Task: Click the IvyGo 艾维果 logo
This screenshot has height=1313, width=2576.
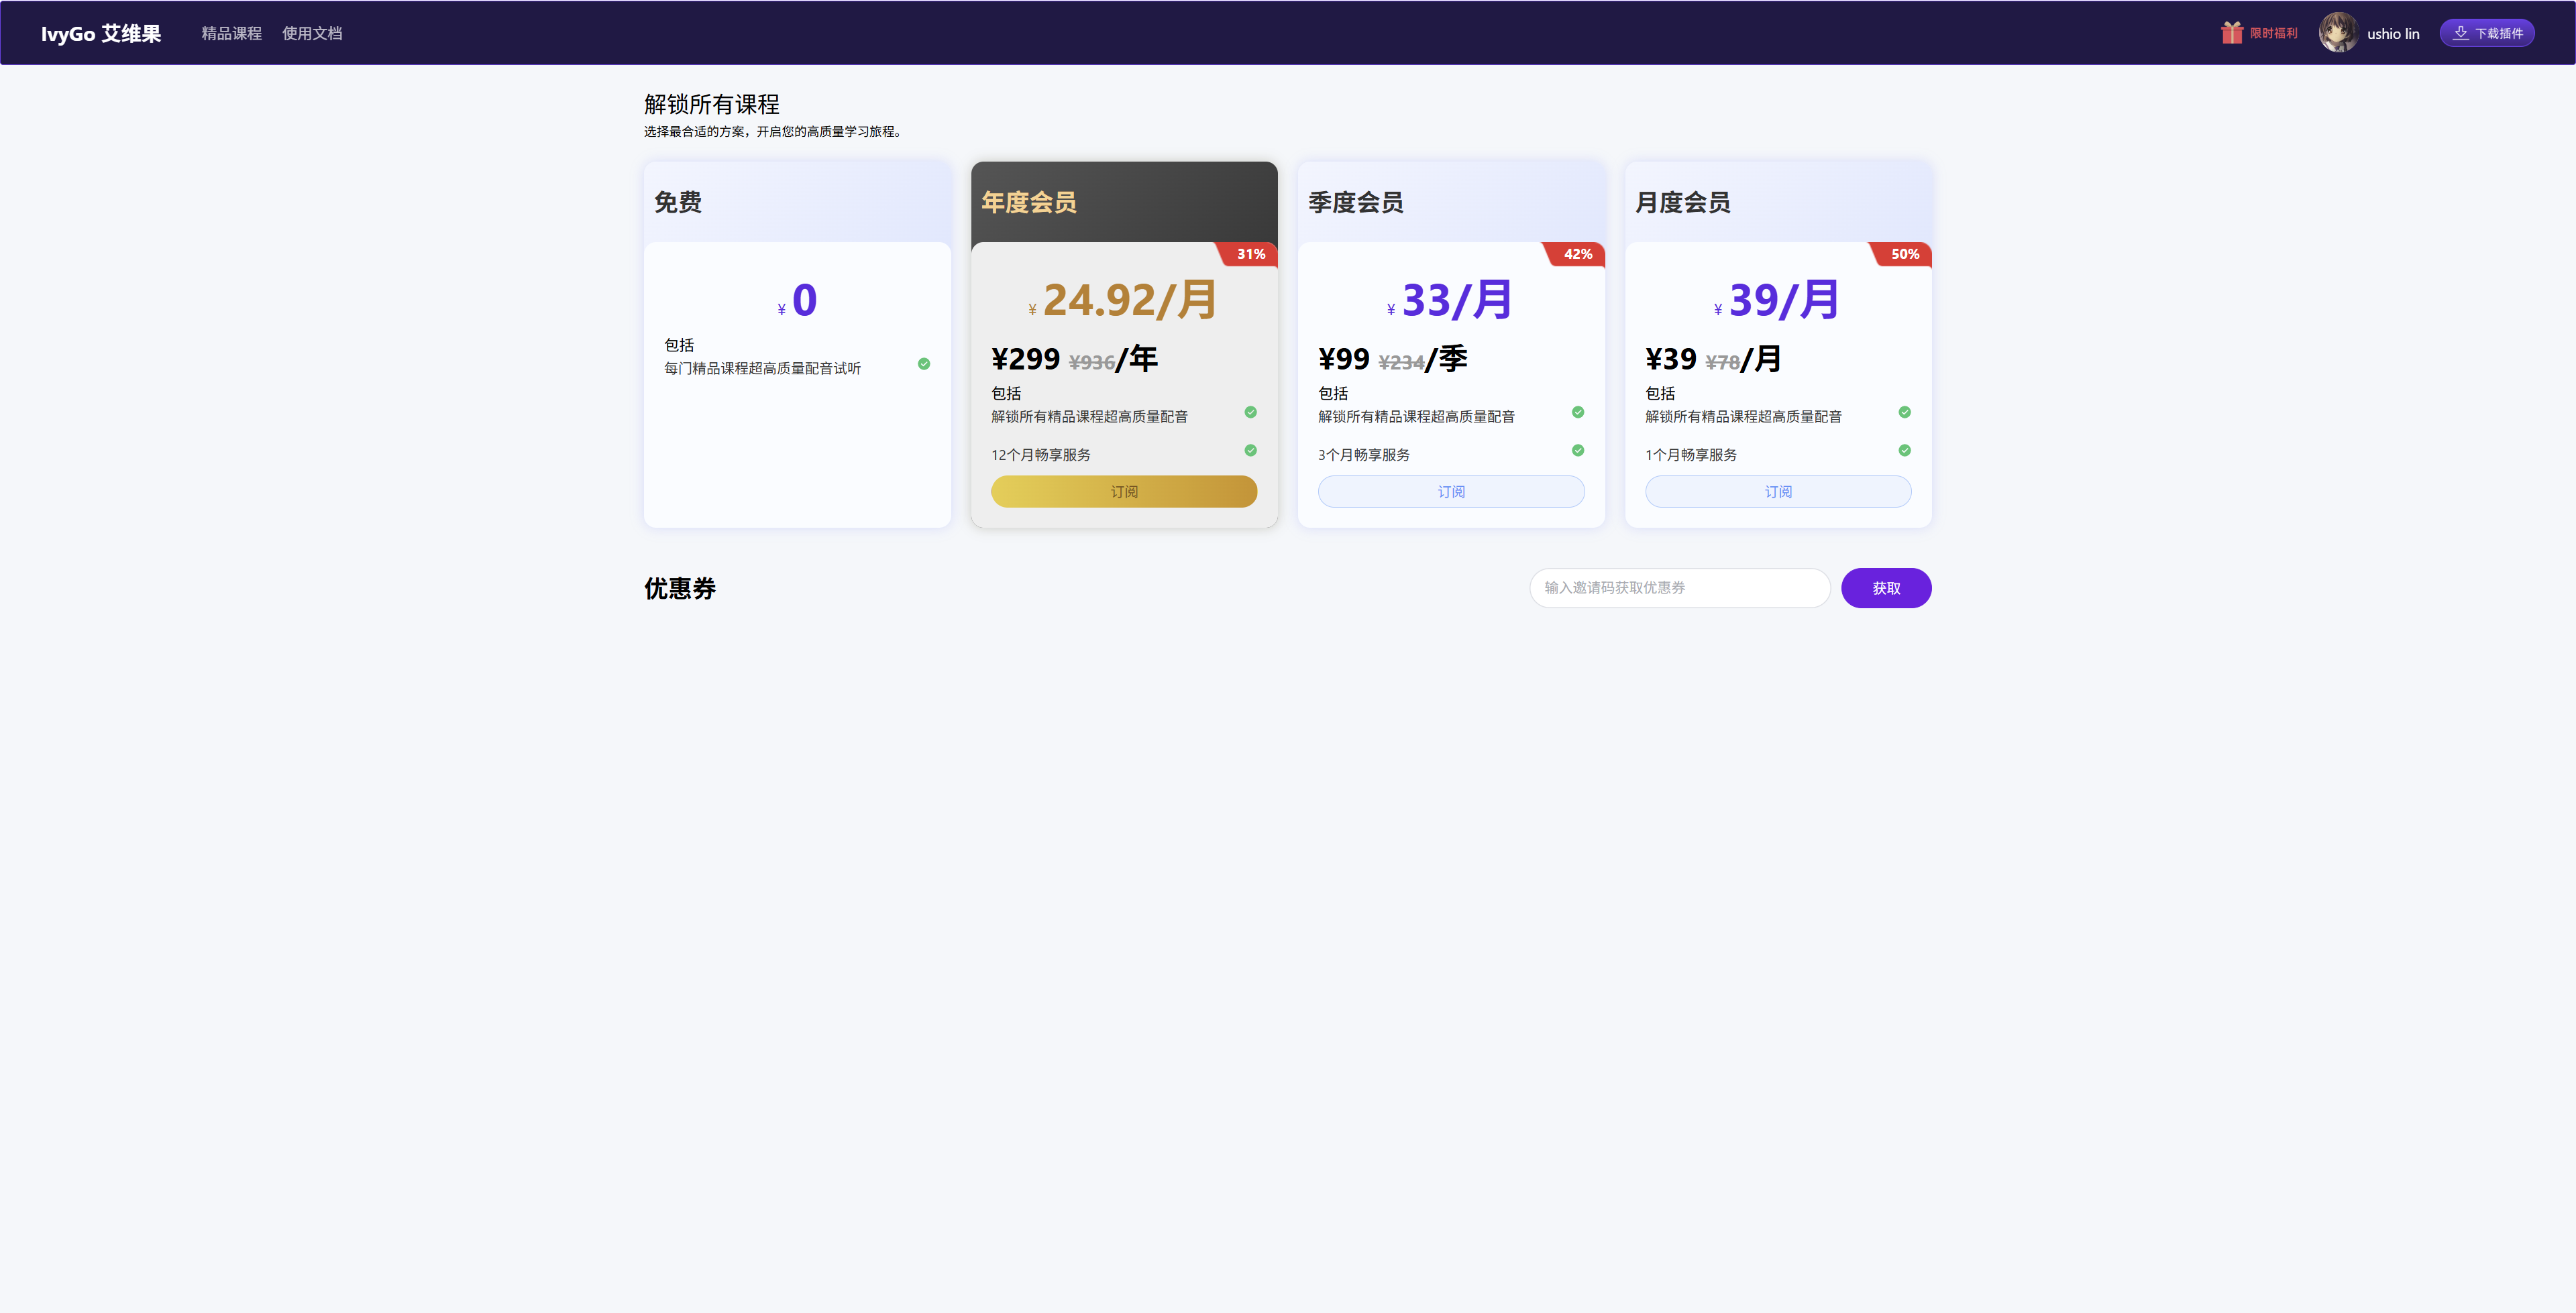Action: pyautogui.click(x=101, y=32)
